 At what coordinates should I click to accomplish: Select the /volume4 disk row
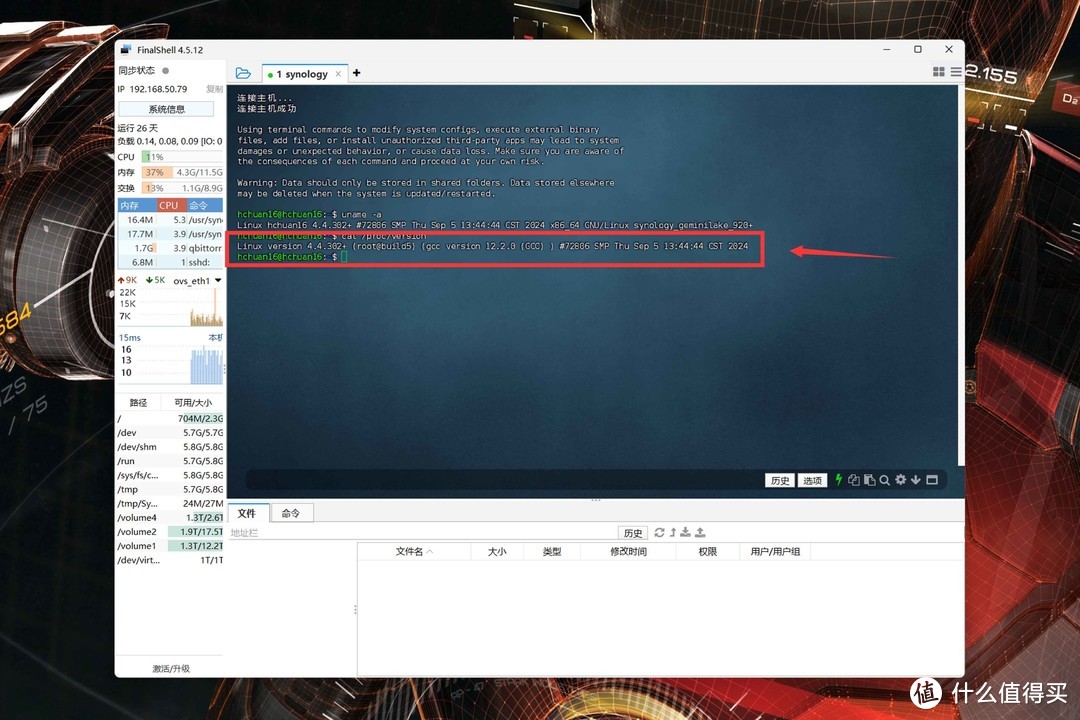pos(170,517)
